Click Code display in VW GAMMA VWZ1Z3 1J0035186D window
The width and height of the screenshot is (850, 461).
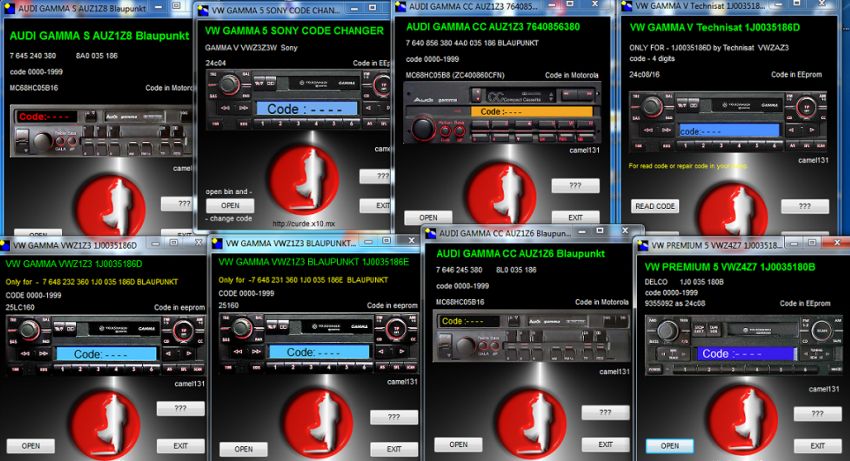106,354
